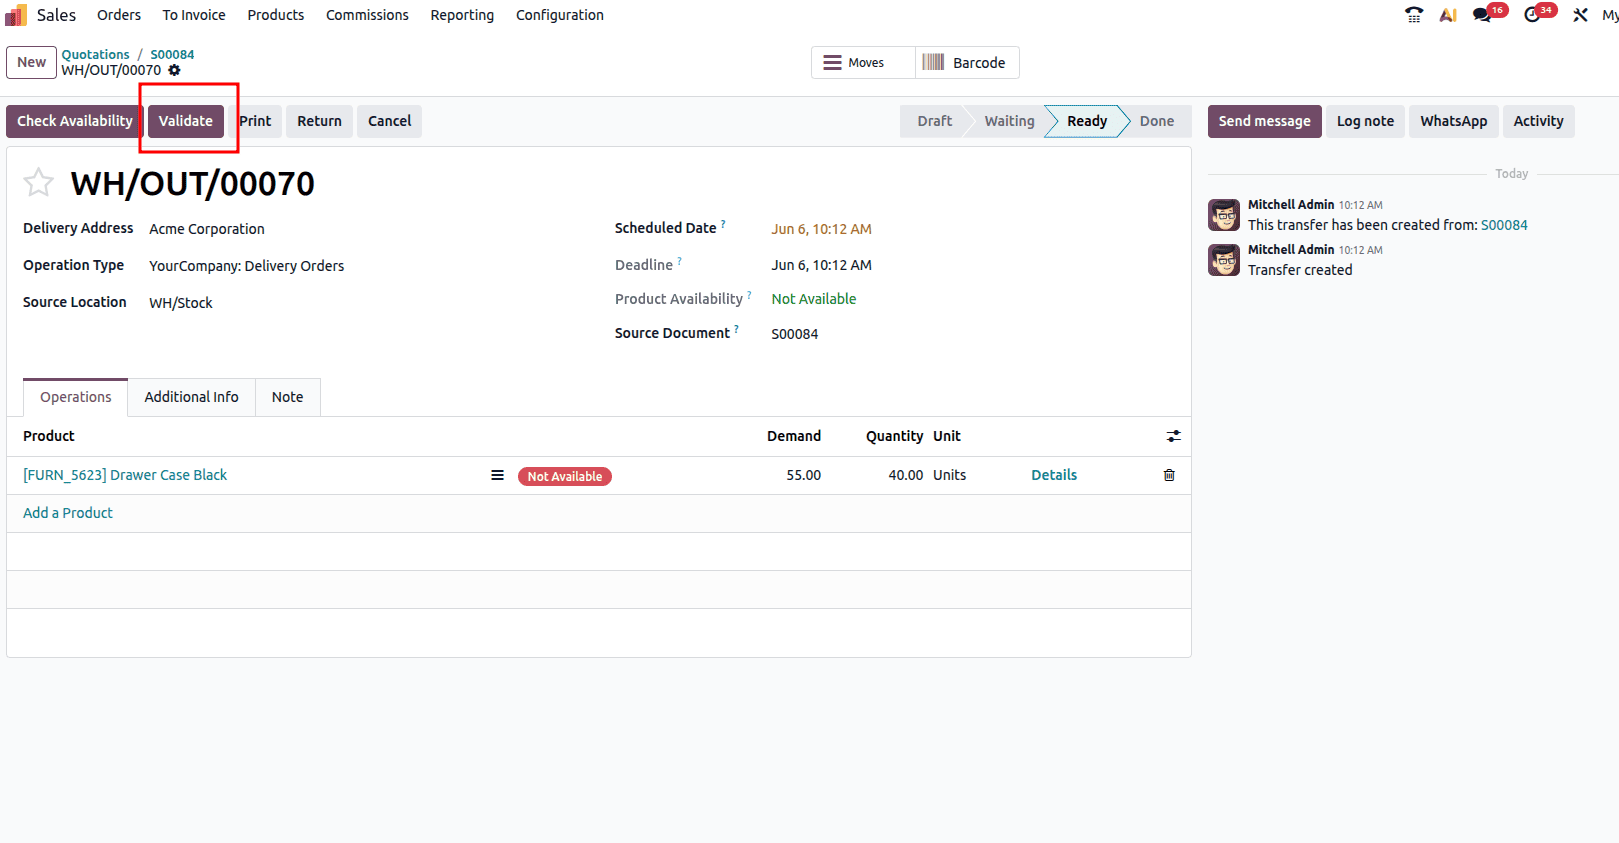Image resolution: width=1619 pixels, height=843 pixels.
Task: Click the WhatsApp button
Action: (x=1453, y=121)
